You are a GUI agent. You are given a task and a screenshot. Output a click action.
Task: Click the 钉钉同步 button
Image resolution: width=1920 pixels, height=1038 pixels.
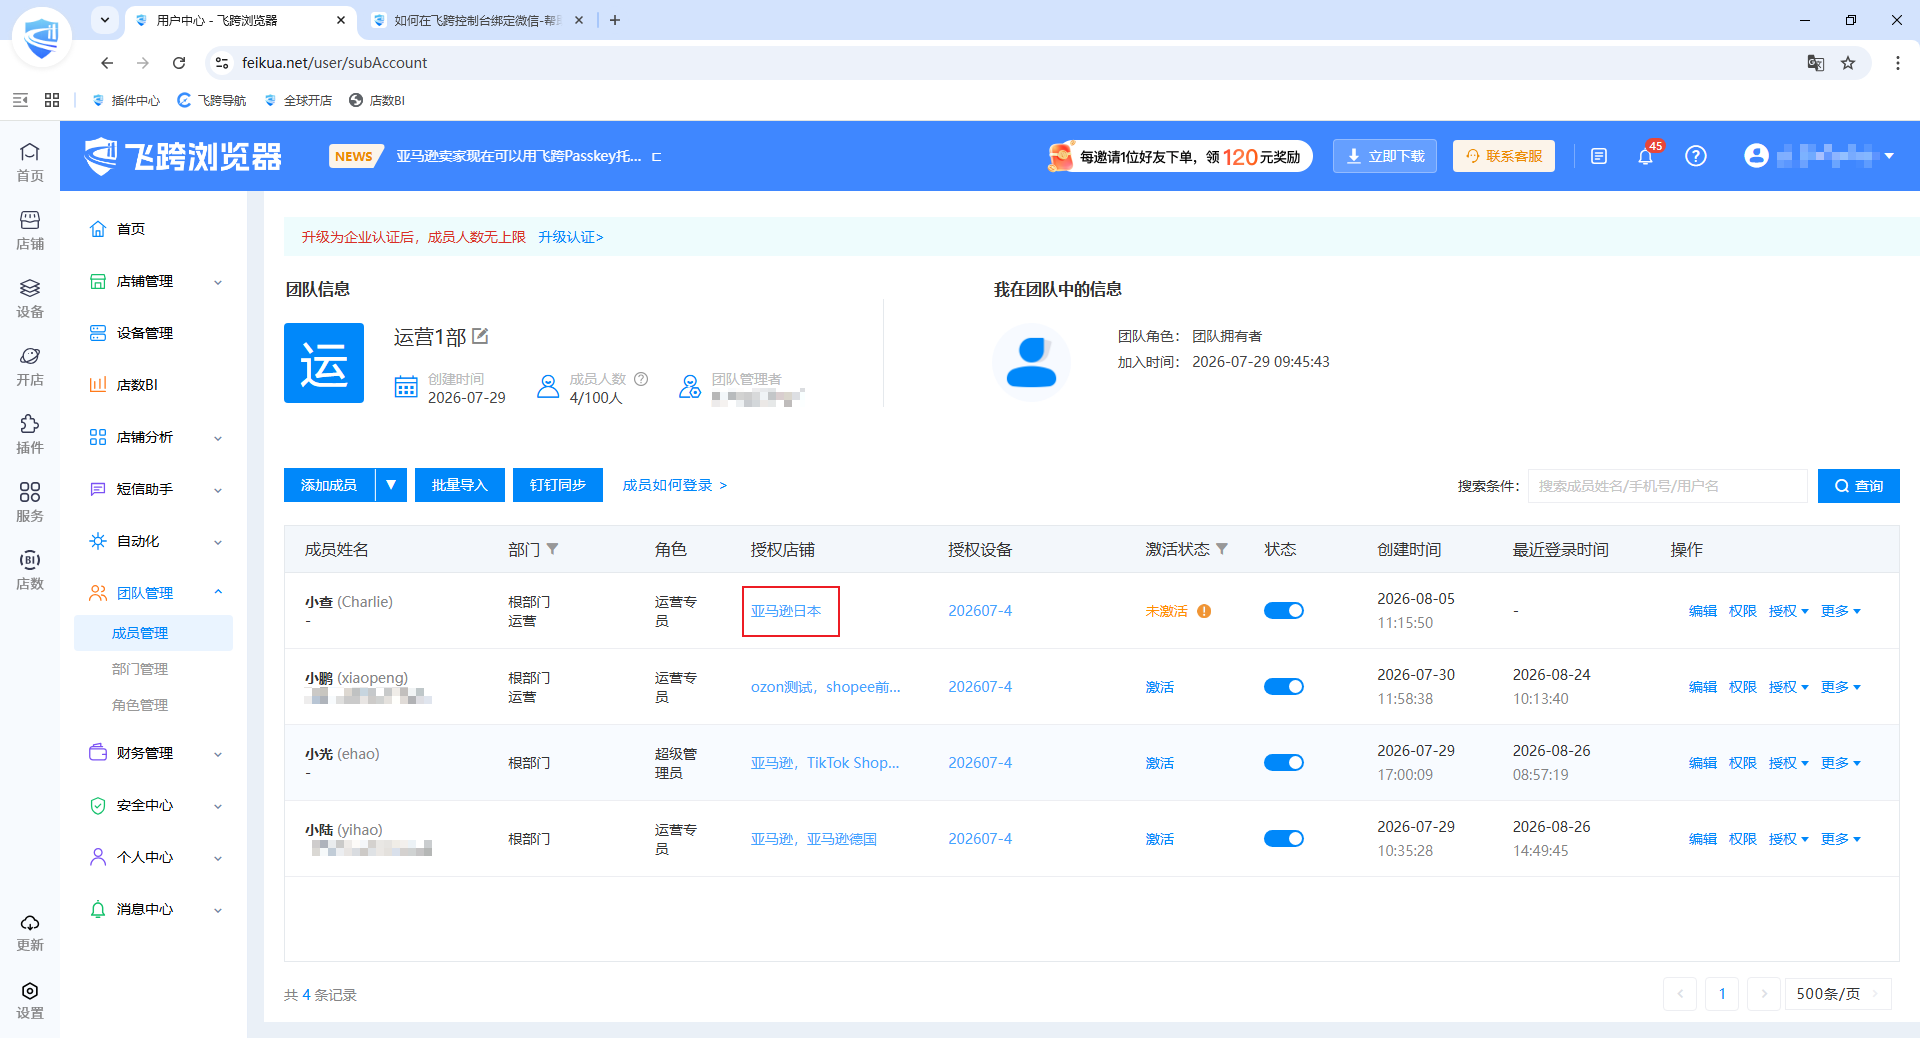(x=558, y=485)
